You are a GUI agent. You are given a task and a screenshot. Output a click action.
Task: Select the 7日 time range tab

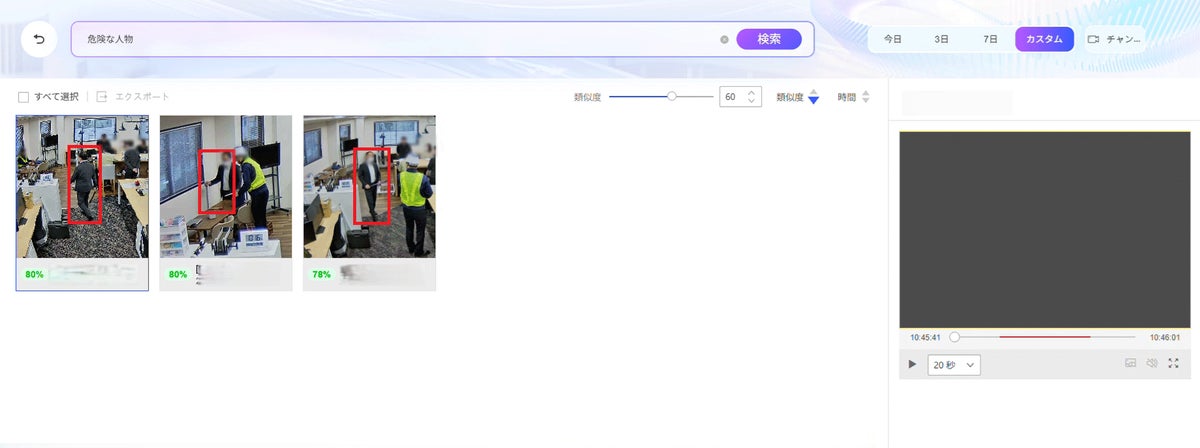tap(990, 39)
